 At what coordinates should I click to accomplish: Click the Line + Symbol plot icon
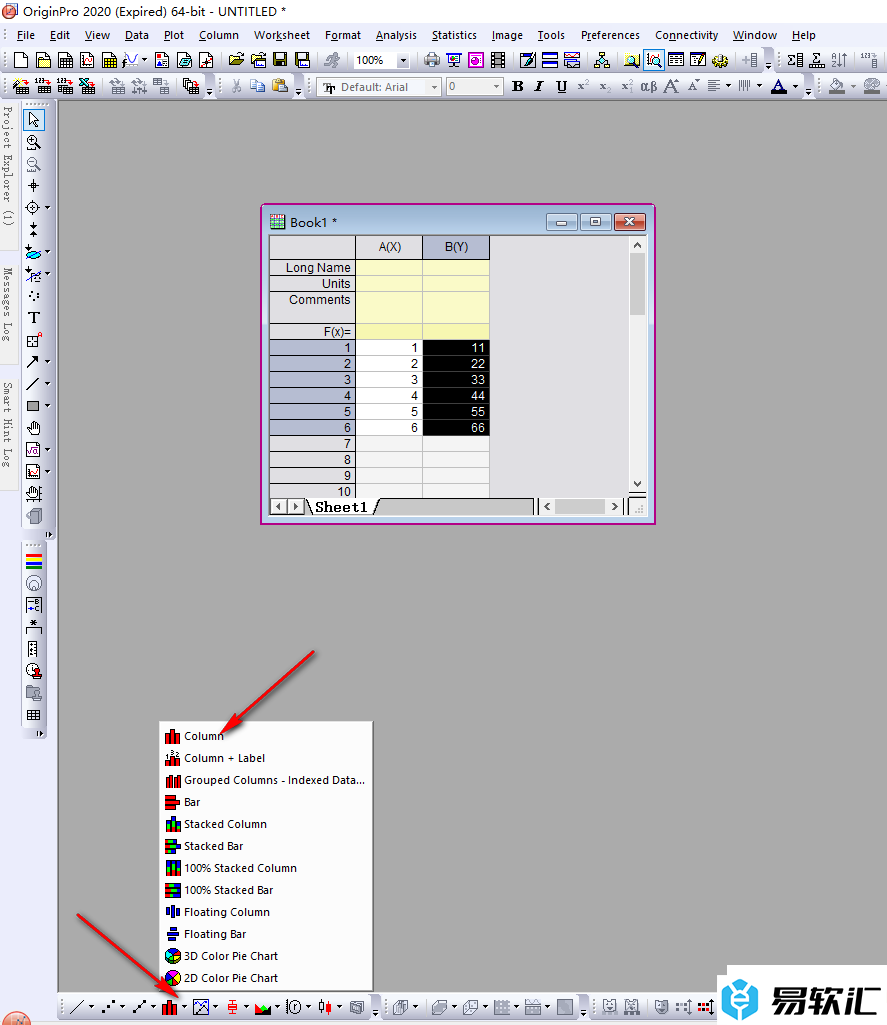point(139,1007)
